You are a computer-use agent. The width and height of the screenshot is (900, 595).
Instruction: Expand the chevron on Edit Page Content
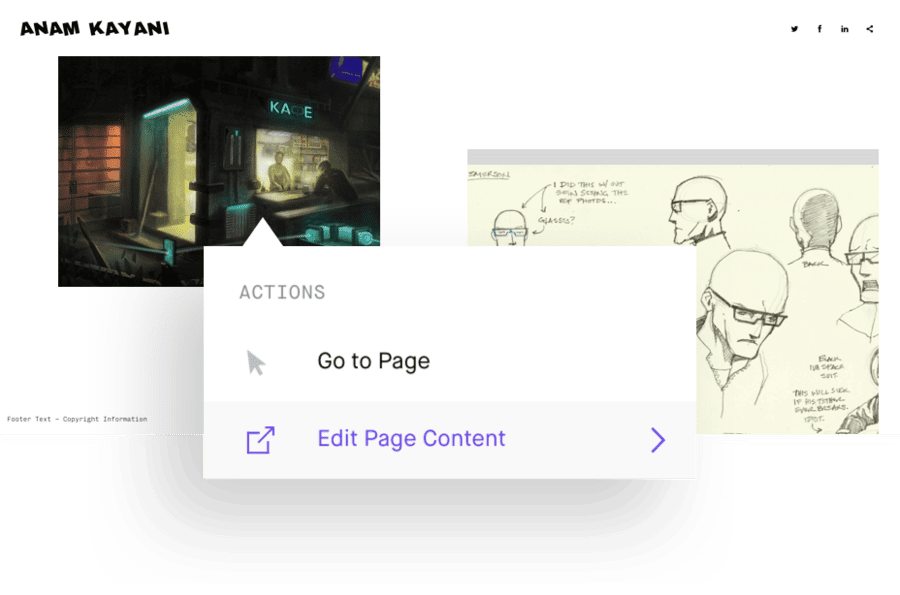tap(657, 440)
